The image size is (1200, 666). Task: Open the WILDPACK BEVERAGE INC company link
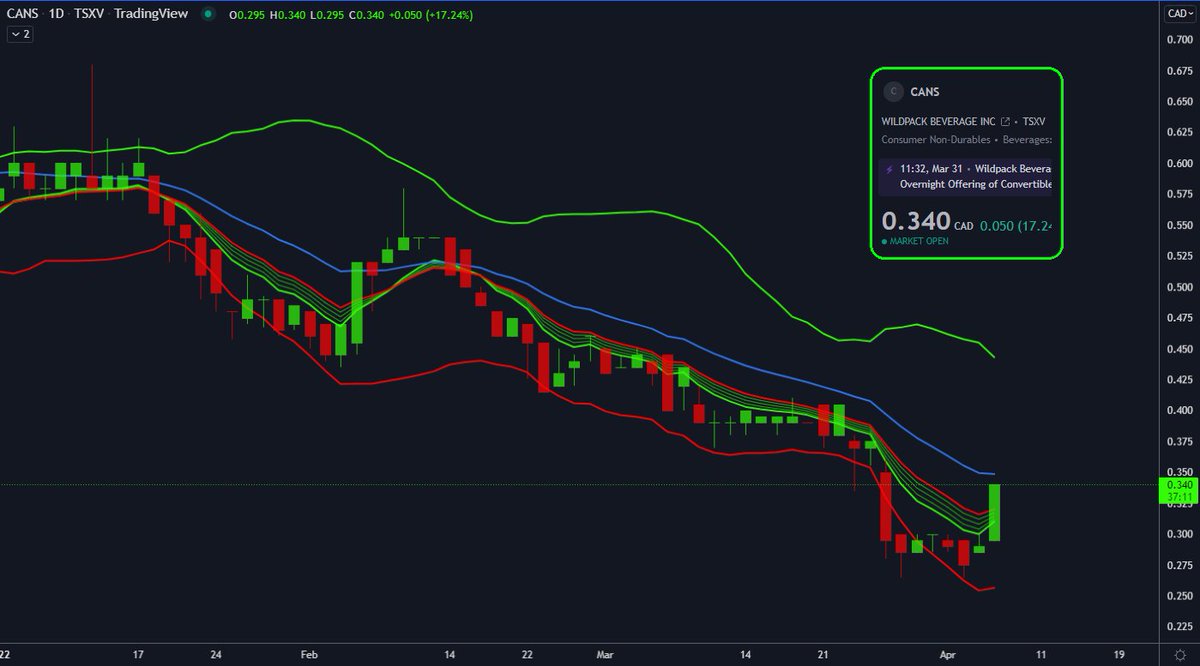click(938, 120)
